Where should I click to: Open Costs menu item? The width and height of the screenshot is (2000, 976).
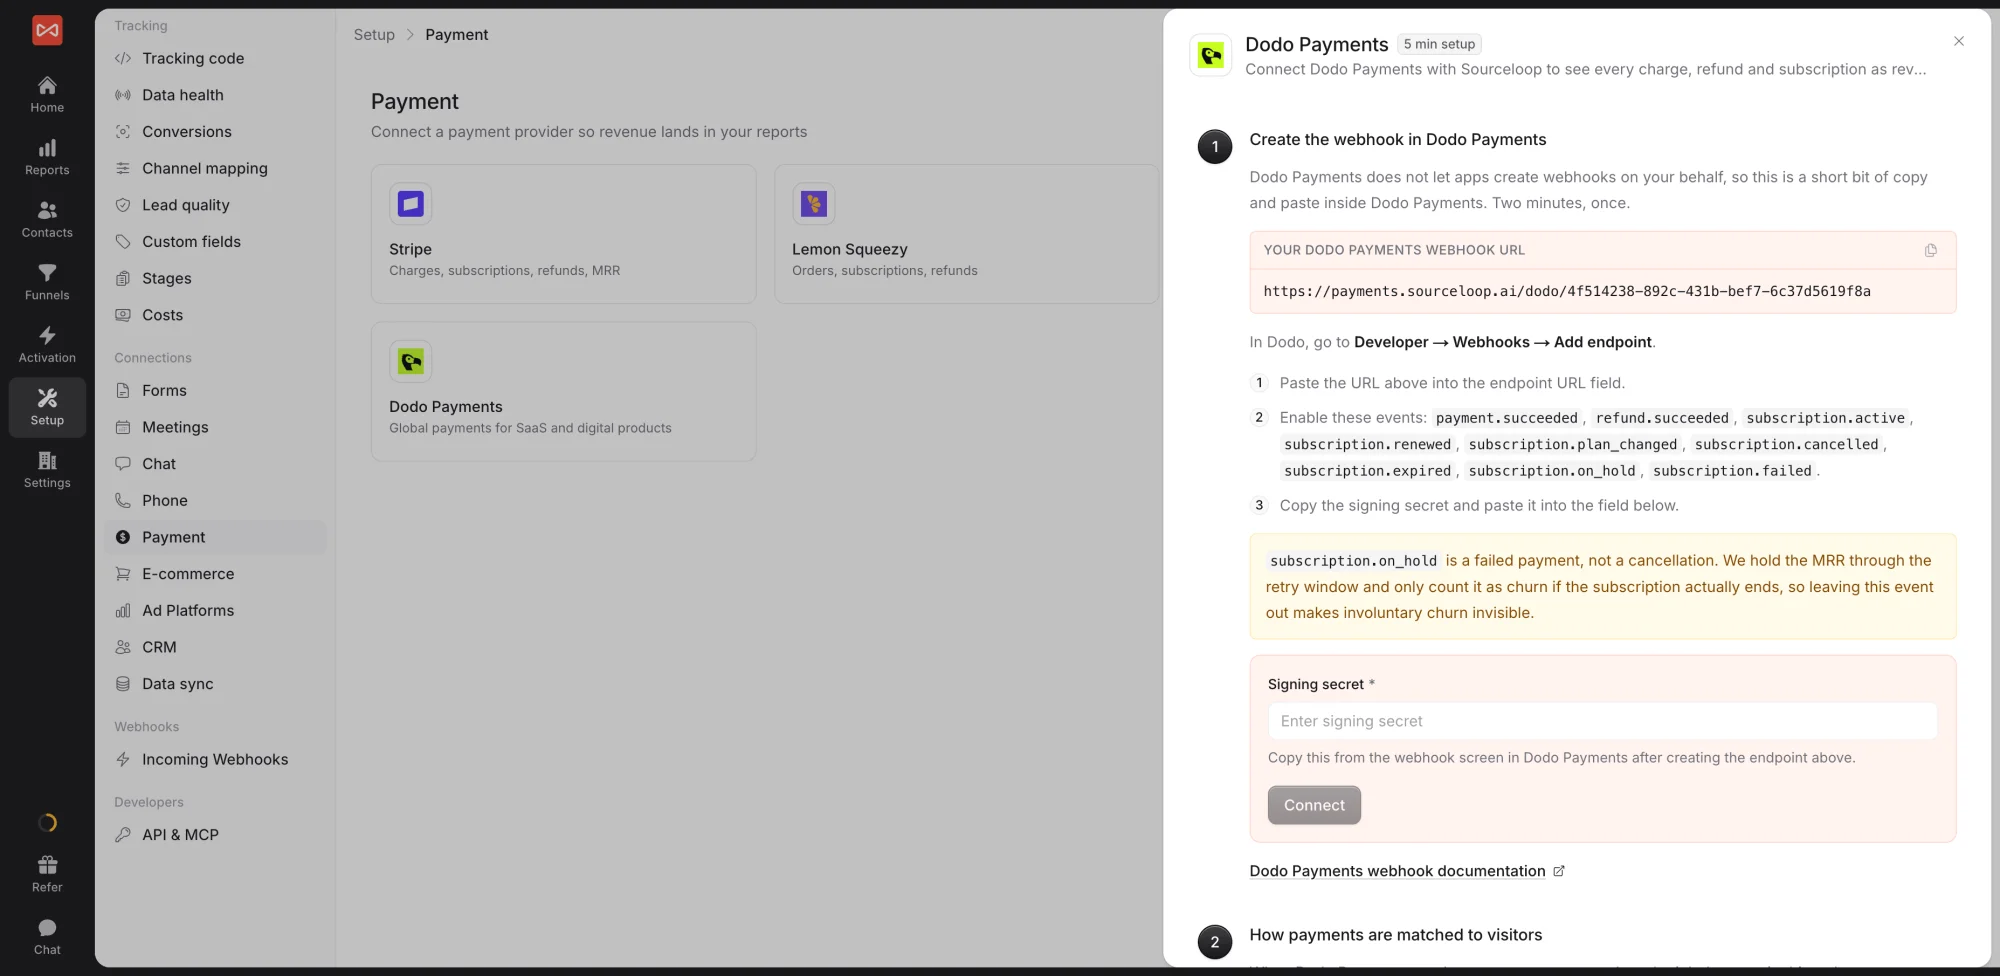click(215, 315)
